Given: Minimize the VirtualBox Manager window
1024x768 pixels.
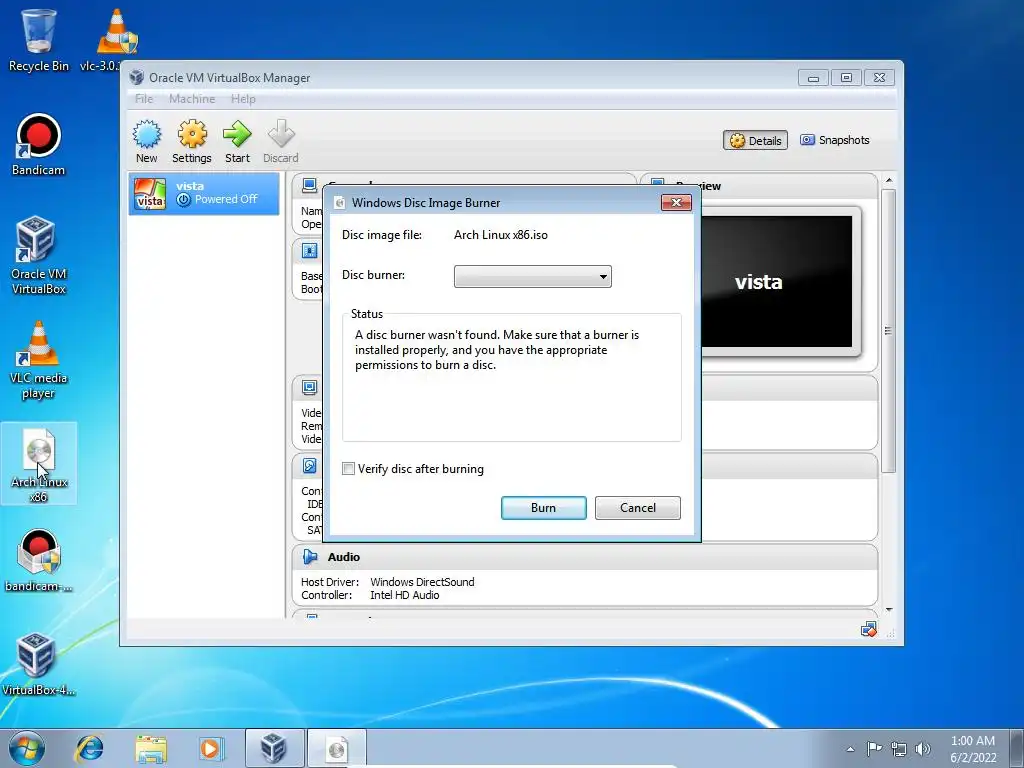Looking at the screenshot, I should (813, 78).
